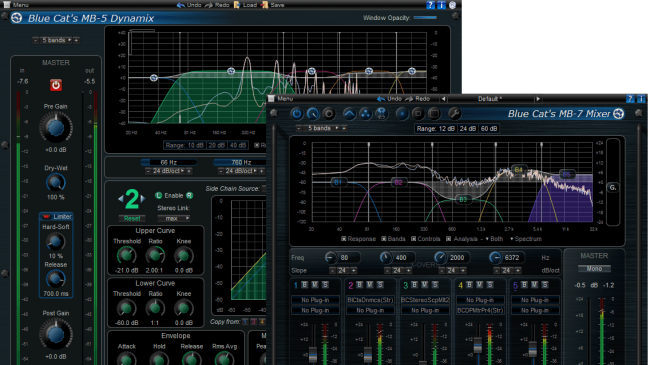Screen dimensions: 650x365
Task: Click Undo in the MB-7 Mixer toolbar
Action: (x=389, y=99)
